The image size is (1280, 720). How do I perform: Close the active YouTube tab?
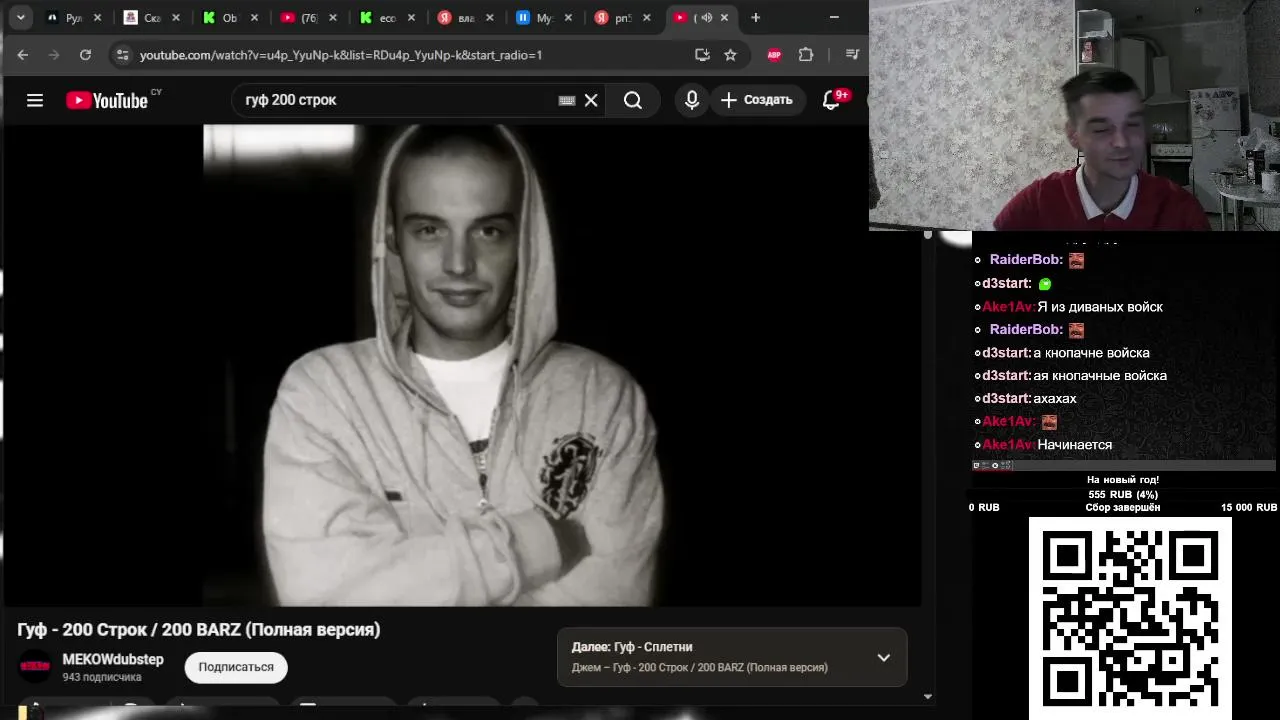pyautogui.click(x=723, y=18)
